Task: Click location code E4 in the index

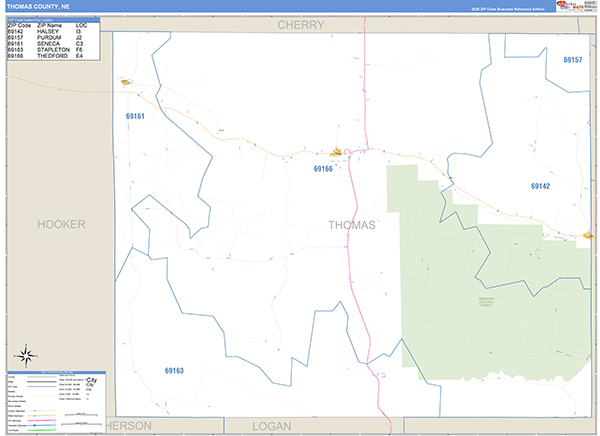Action: (x=79, y=56)
